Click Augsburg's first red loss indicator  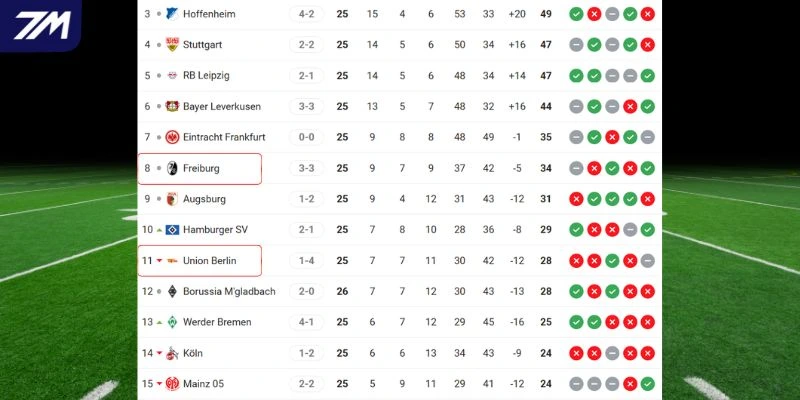[576, 199]
